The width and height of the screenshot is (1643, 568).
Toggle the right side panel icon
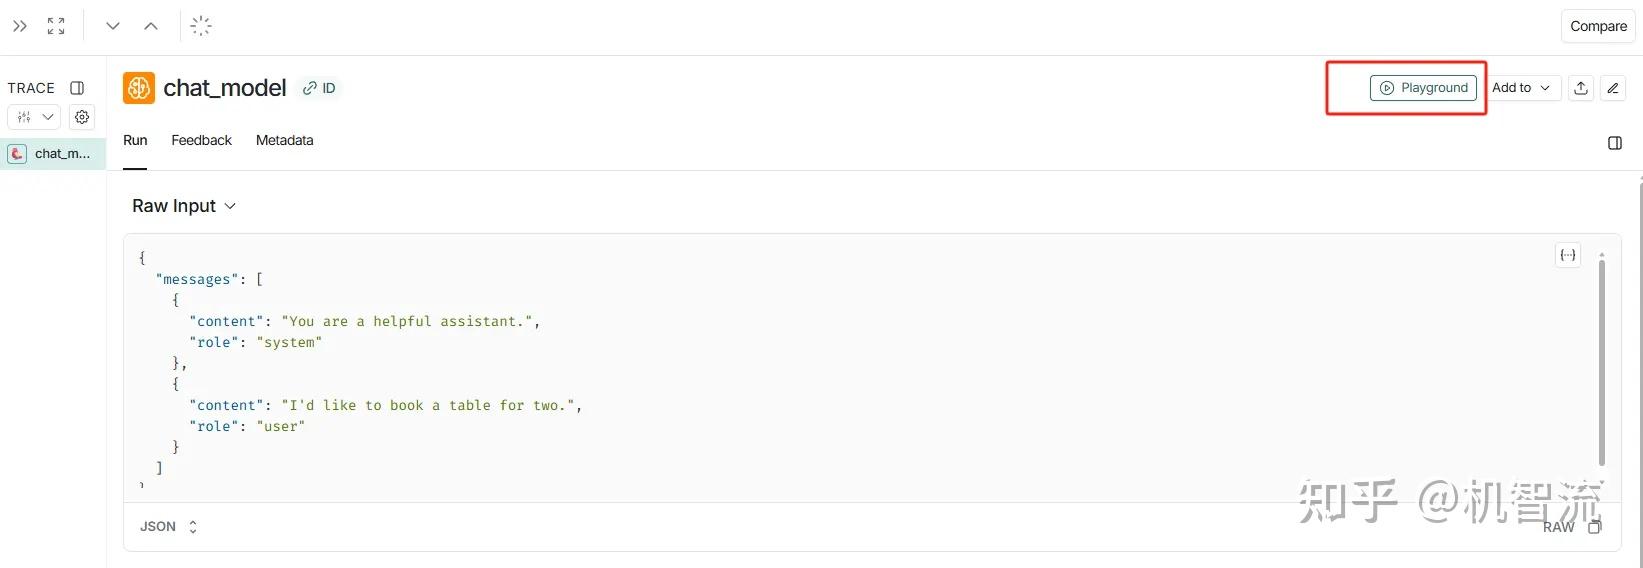pos(1615,143)
